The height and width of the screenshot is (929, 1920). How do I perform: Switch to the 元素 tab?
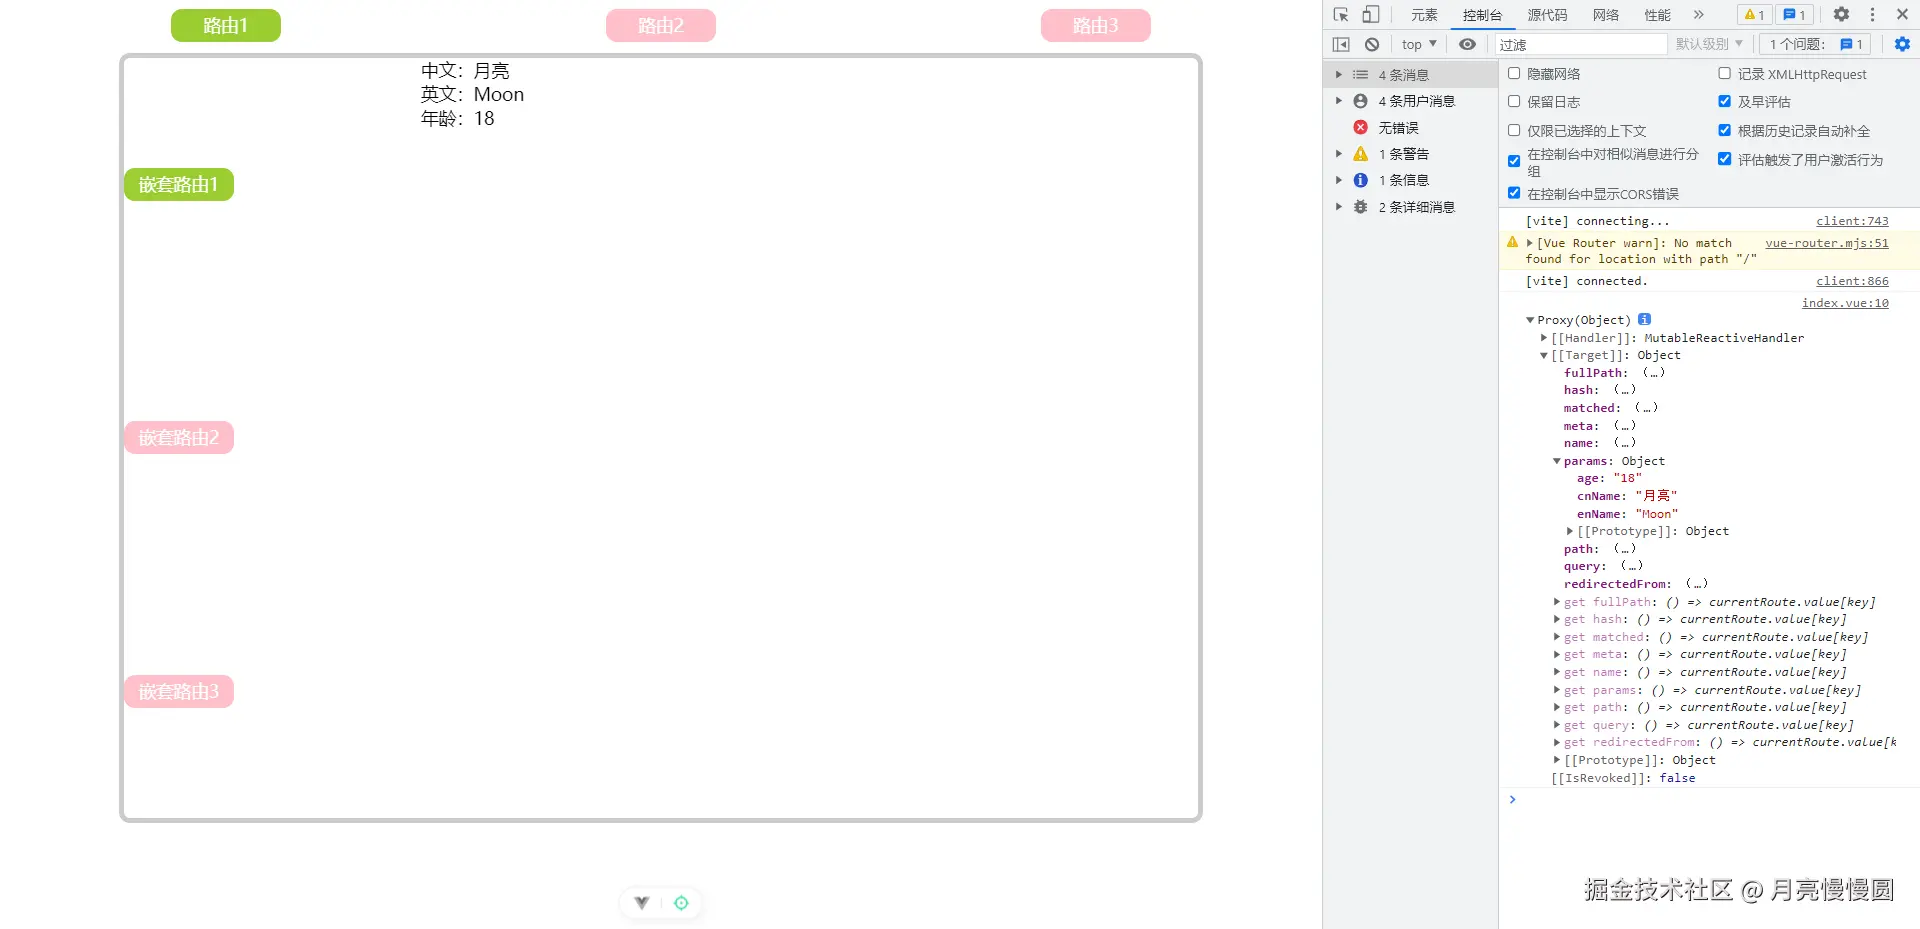tap(1424, 15)
